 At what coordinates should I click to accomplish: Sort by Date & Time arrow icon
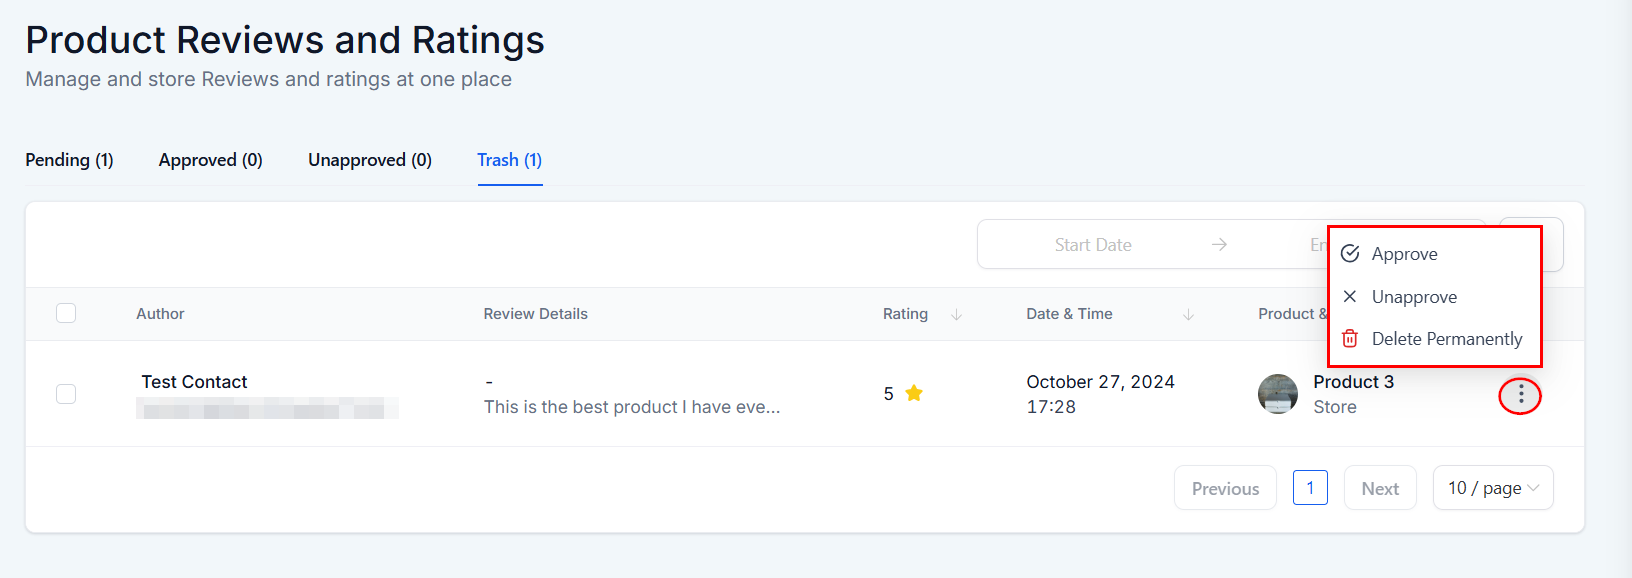point(1188,314)
